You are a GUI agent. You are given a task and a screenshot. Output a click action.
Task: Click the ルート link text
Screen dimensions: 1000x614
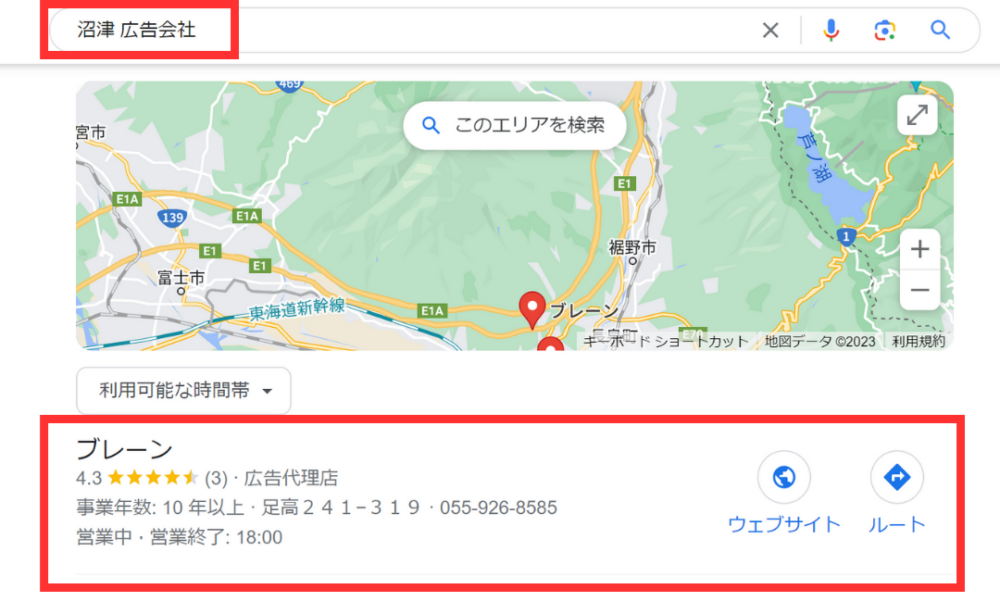pyautogui.click(x=897, y=525)
